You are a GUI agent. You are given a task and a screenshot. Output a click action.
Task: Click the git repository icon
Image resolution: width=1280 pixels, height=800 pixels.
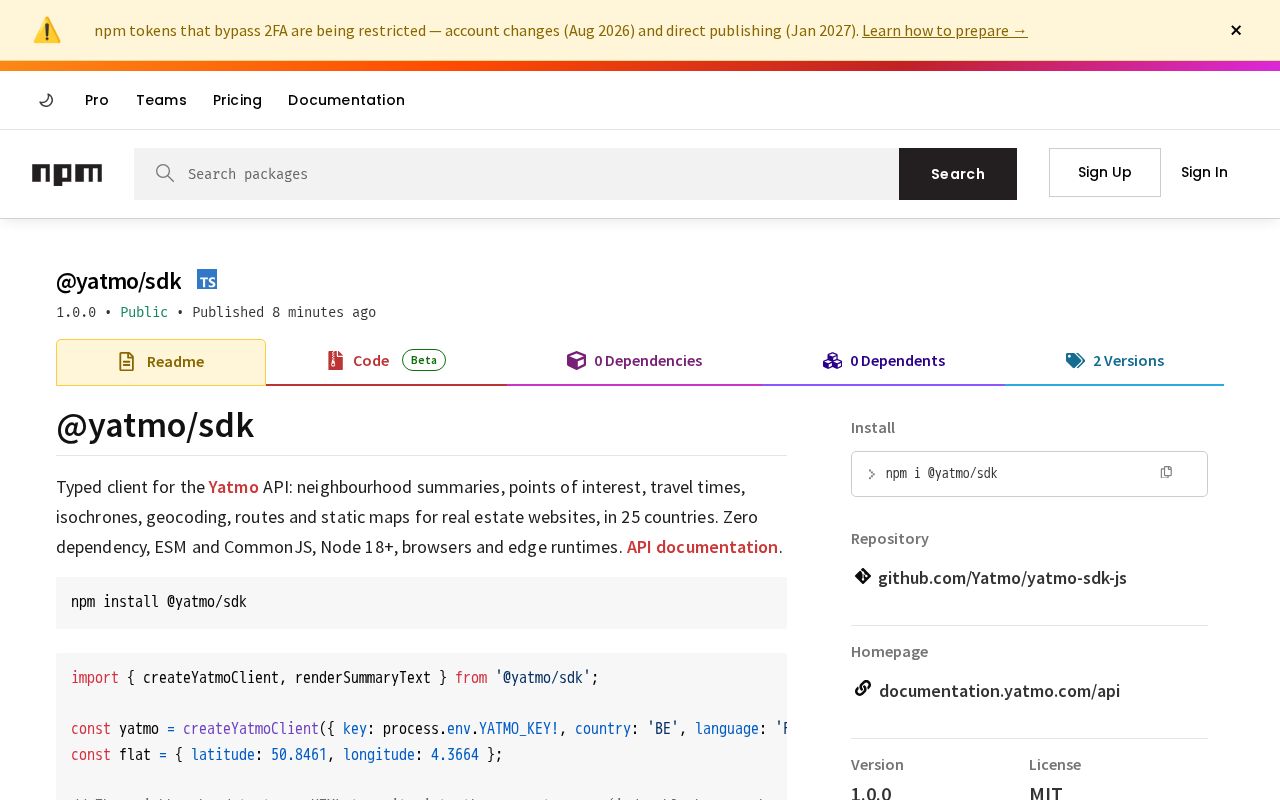click(862, 576)
